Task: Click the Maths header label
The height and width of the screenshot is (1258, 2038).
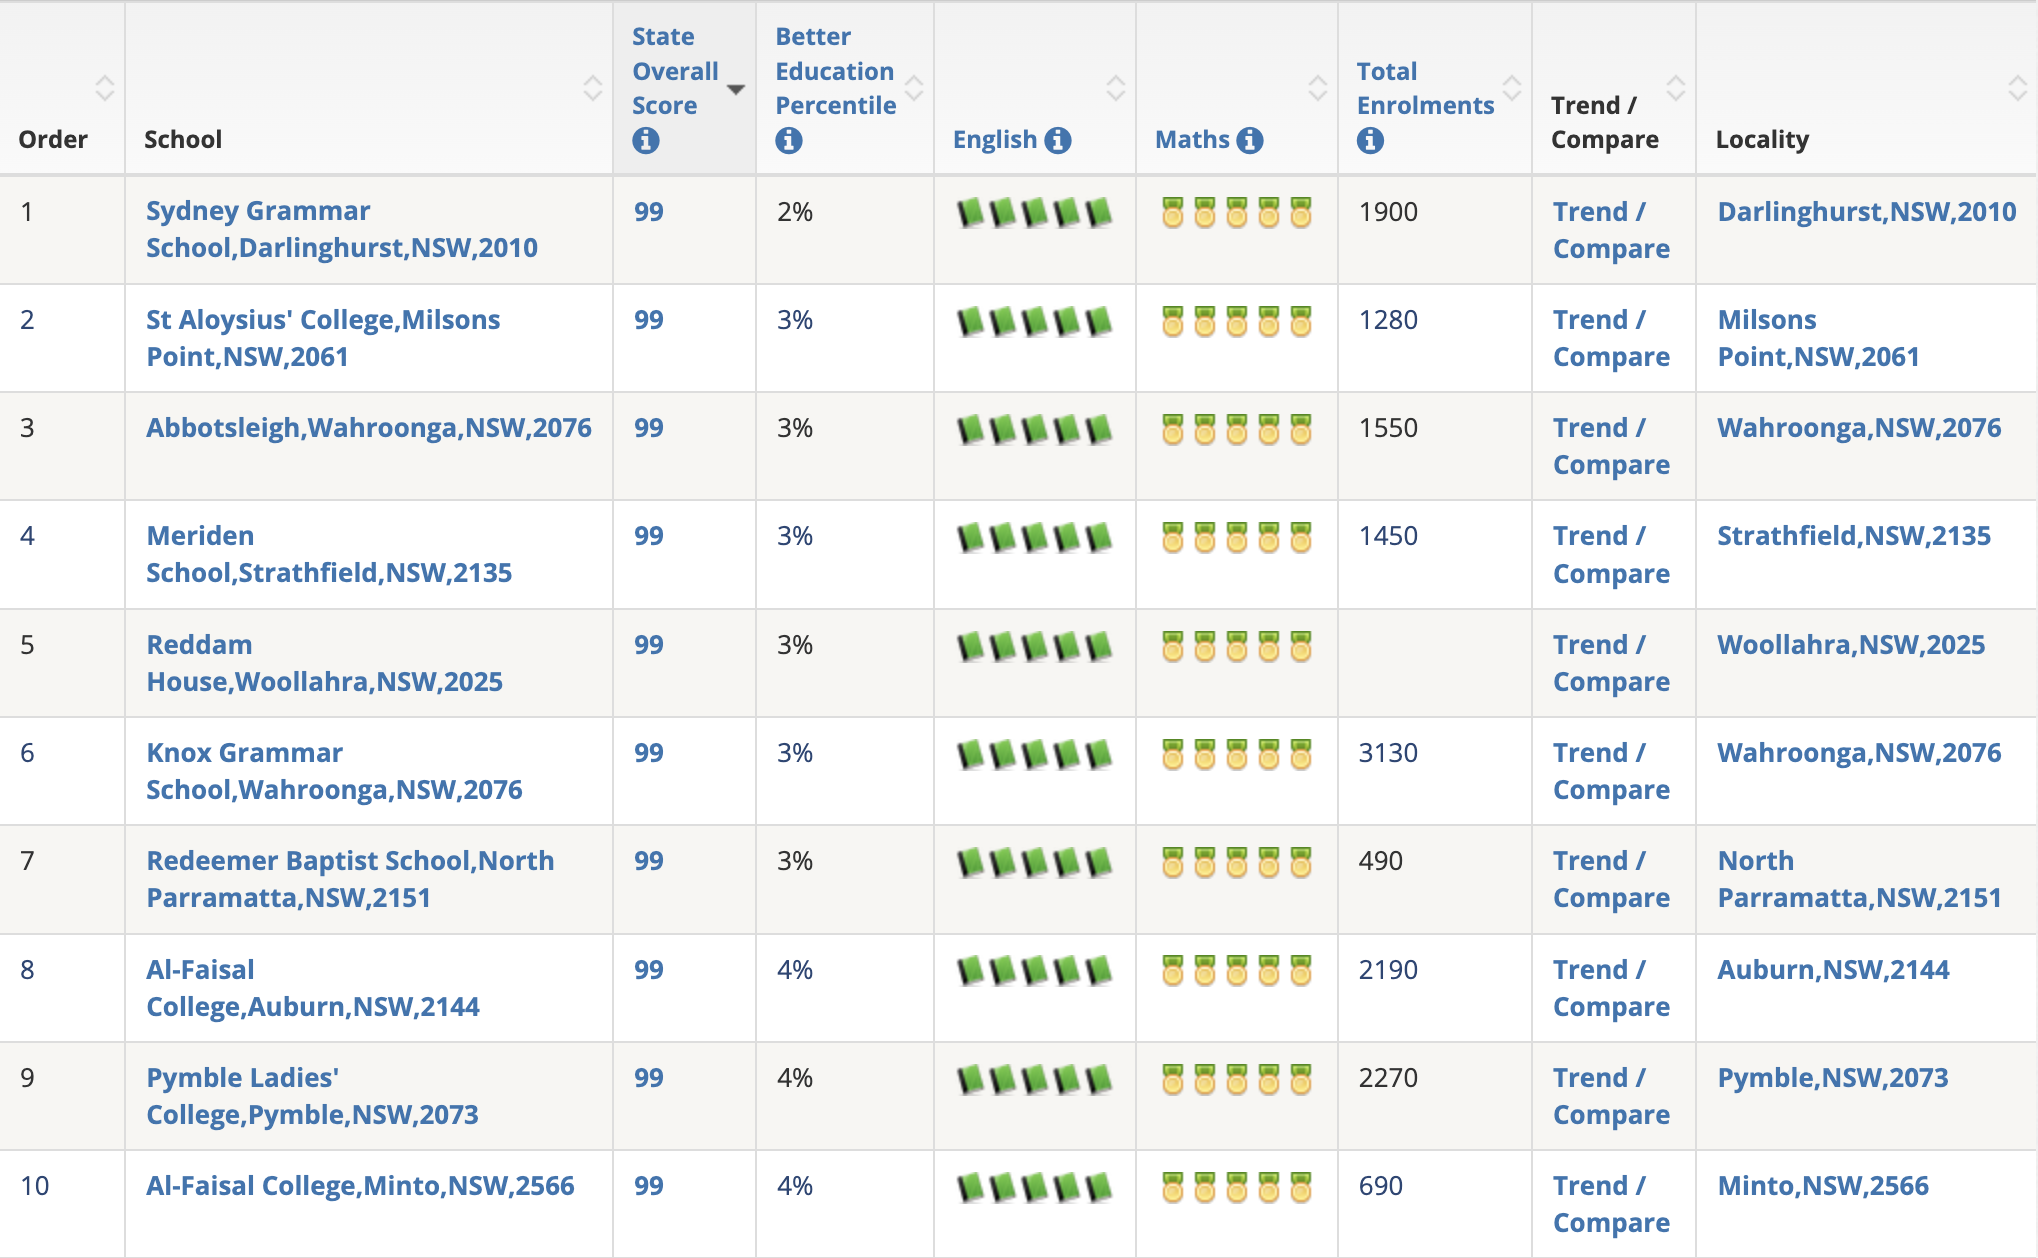Action: pos(1192,140)
